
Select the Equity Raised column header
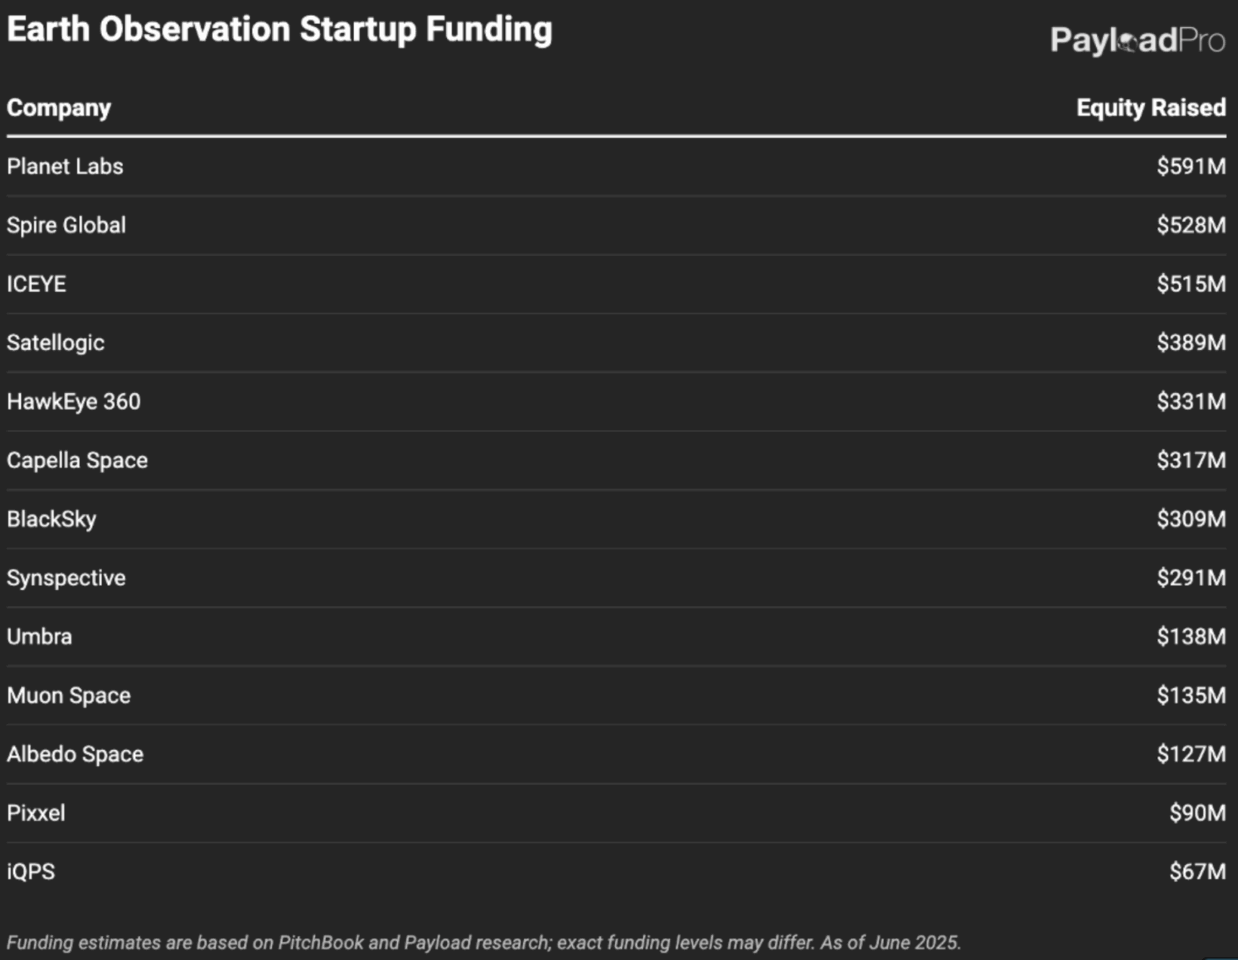(x=1151, y=108)
